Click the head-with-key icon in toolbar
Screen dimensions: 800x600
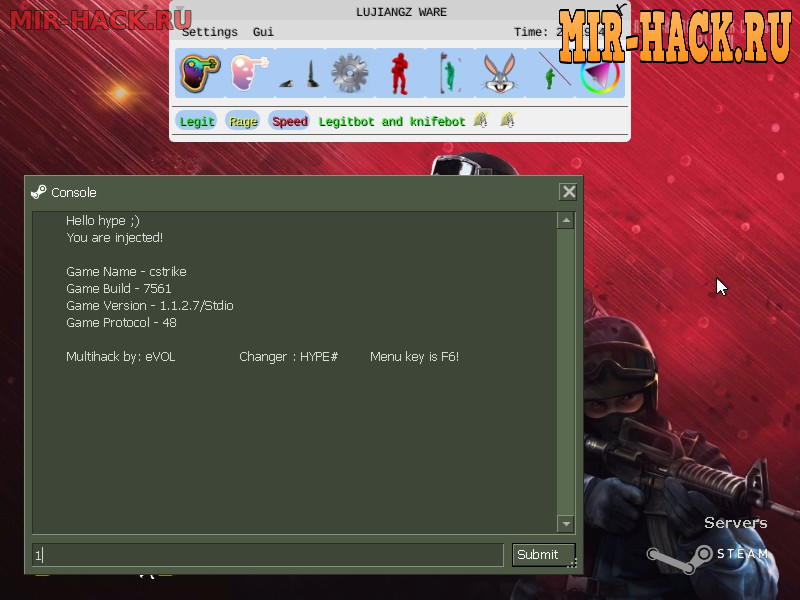click(x=199, y=73)
